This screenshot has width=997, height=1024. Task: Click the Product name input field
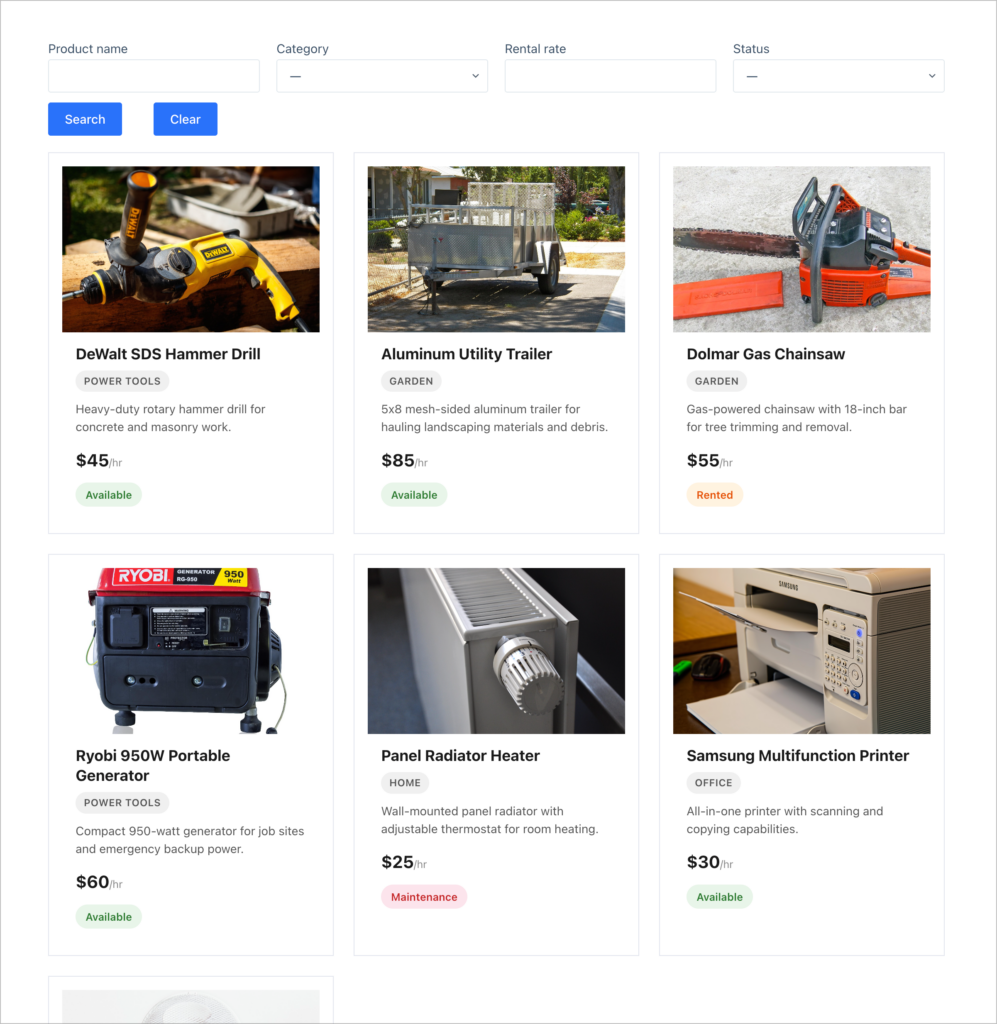[x=153, y=75]
